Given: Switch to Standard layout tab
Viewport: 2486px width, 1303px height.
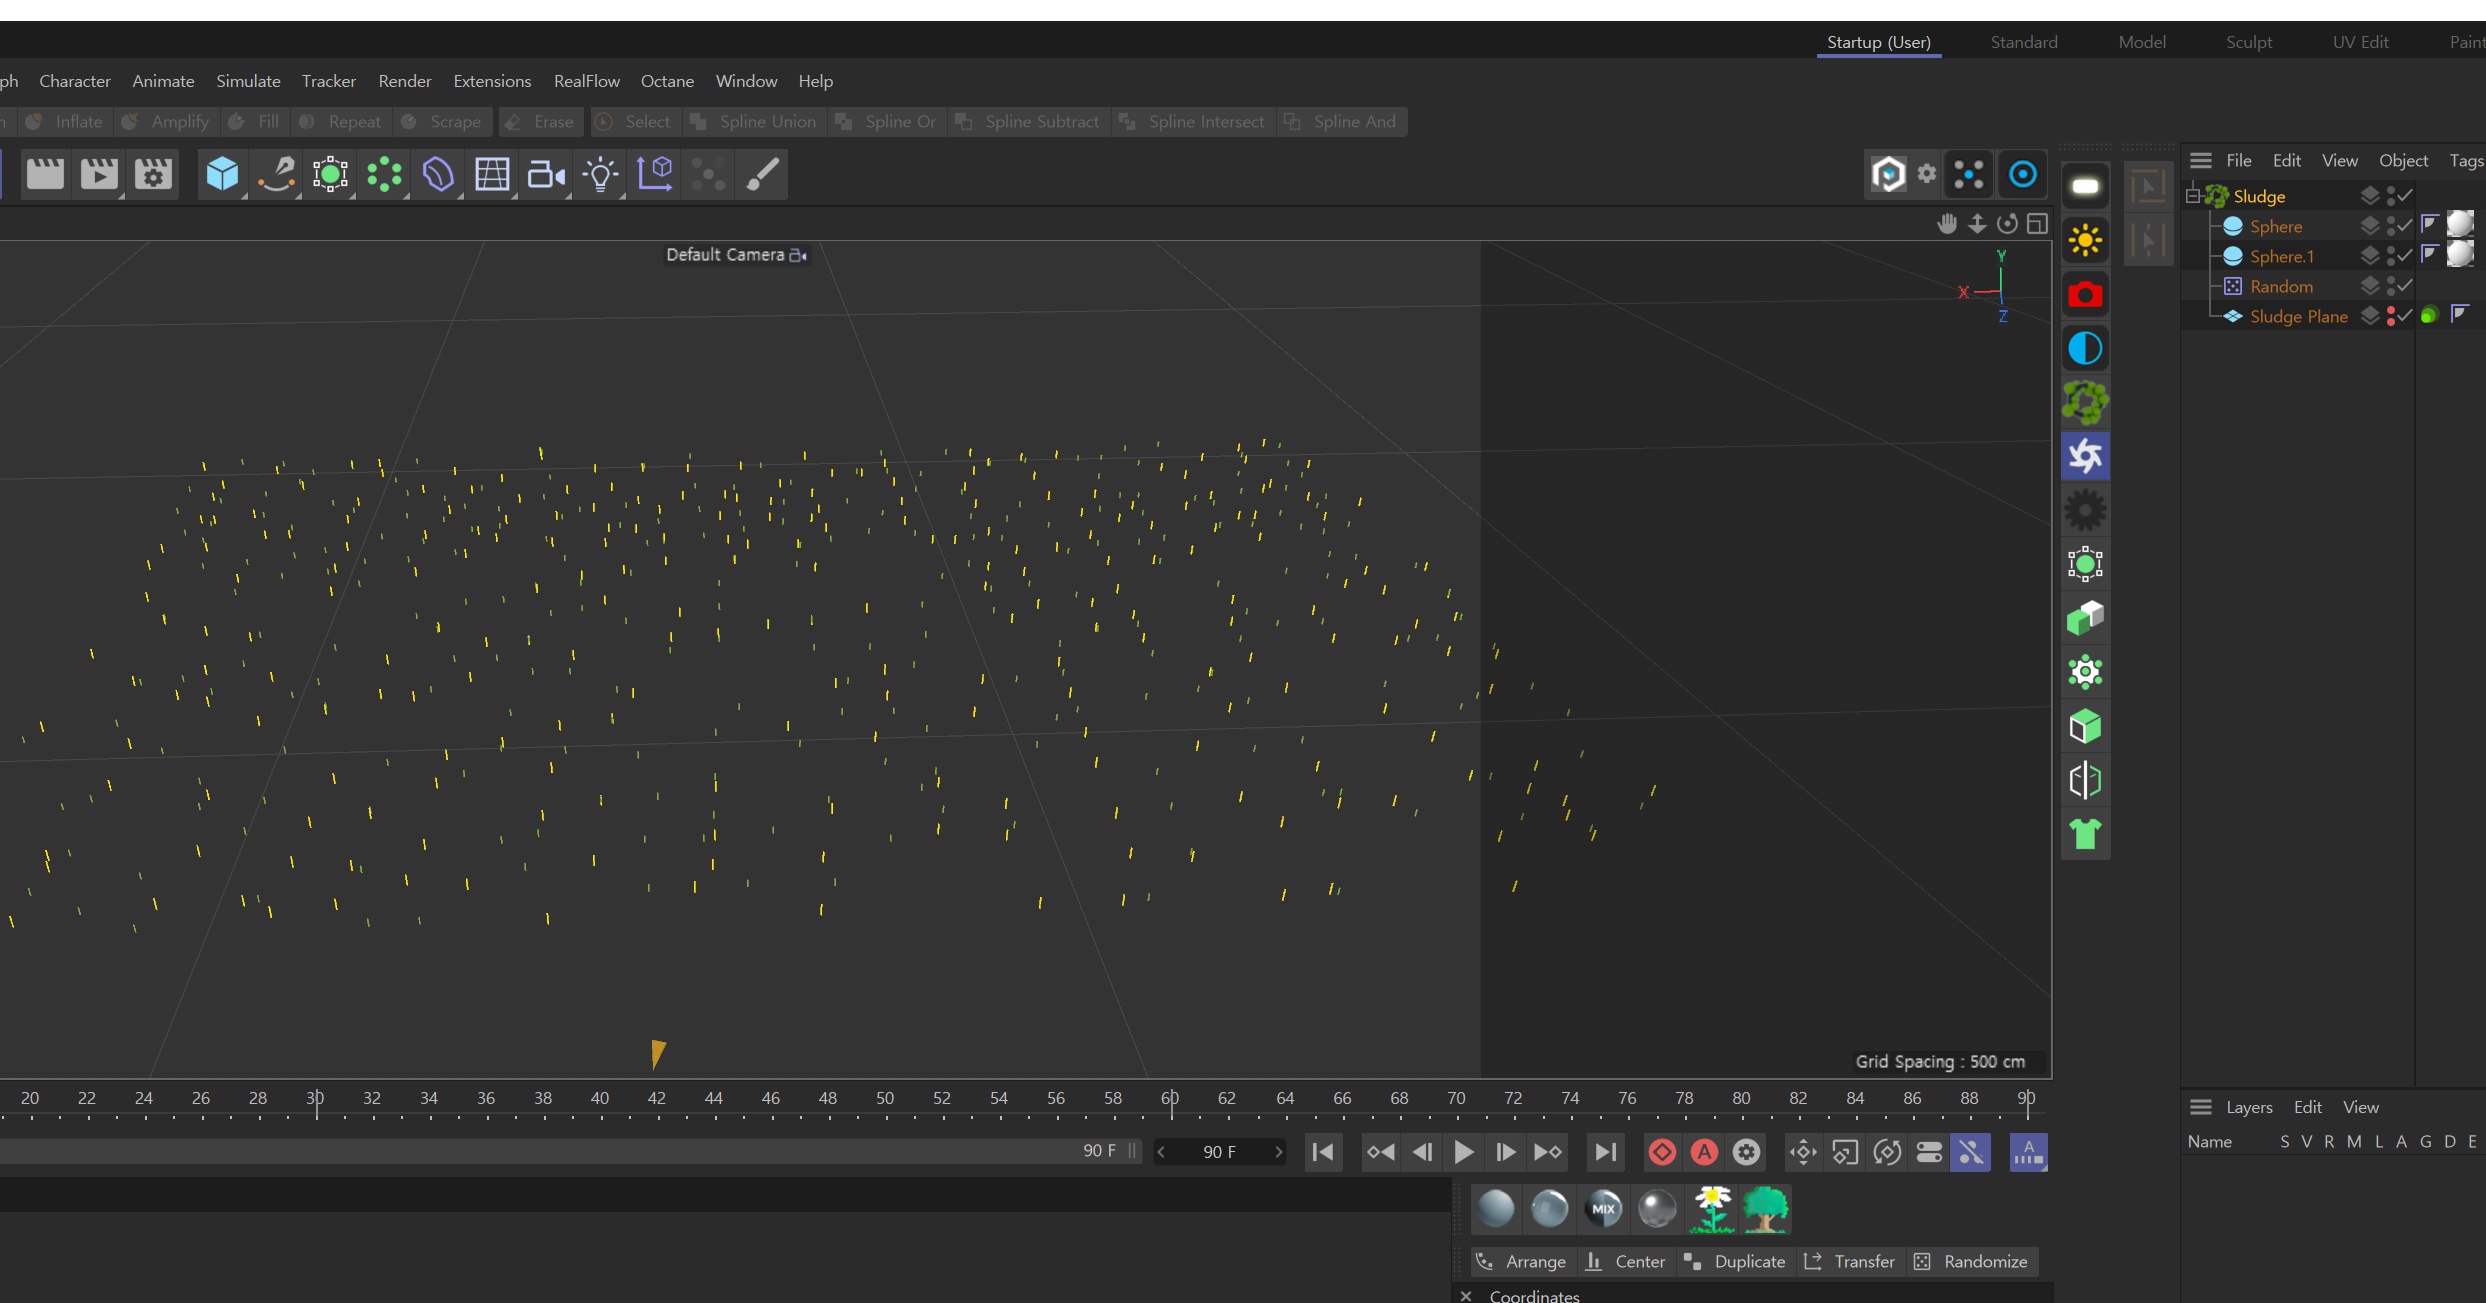Looking at the screenshot, I should click(2024, 42).
